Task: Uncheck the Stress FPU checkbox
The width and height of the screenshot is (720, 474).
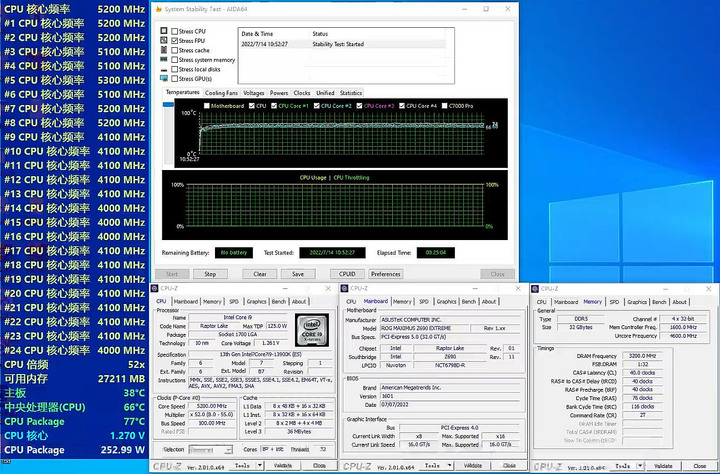Action: click(175, 41)
